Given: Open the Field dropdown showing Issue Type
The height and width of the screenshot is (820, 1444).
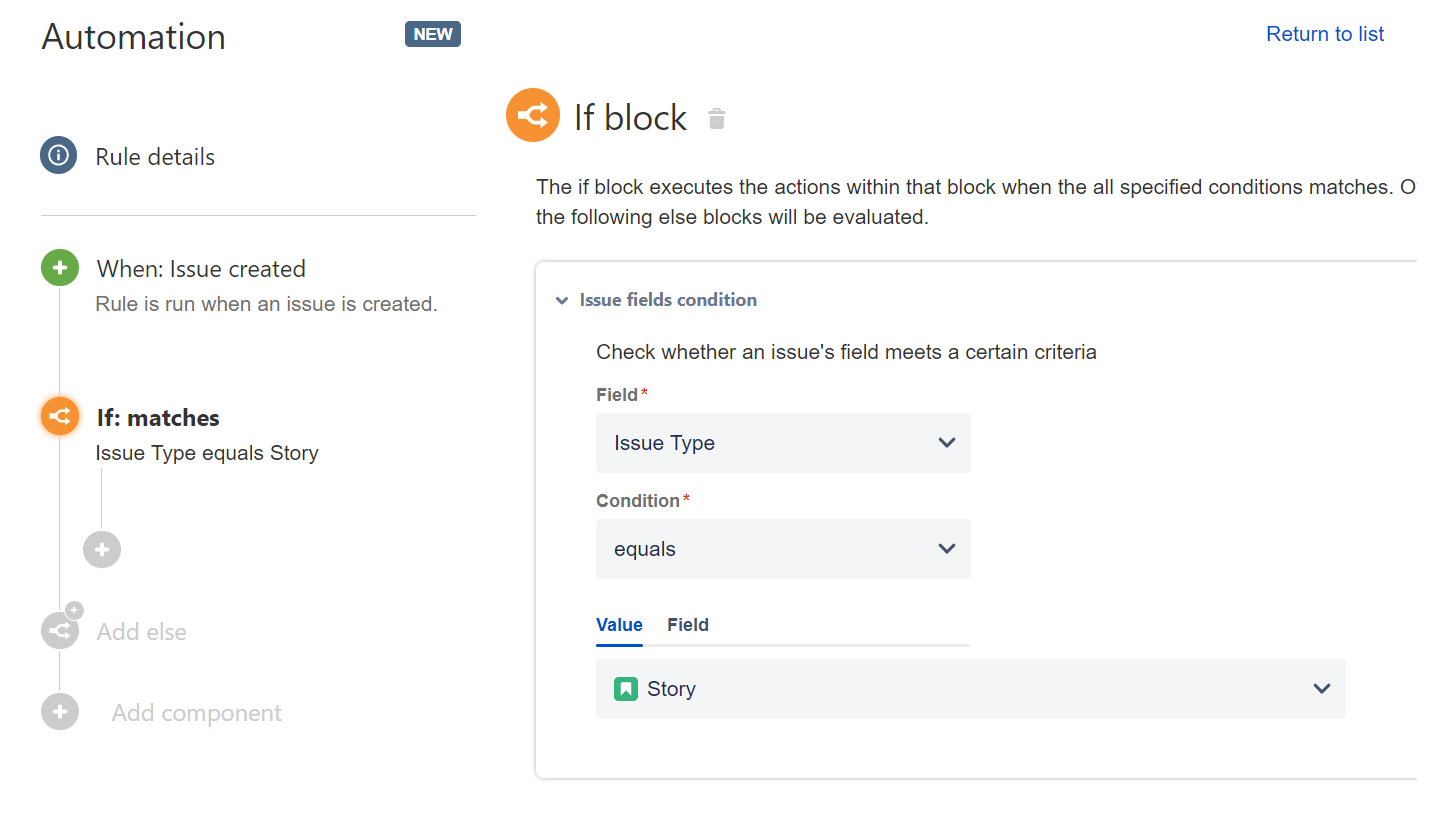Looking at the screenshot, I should point(783,443).
